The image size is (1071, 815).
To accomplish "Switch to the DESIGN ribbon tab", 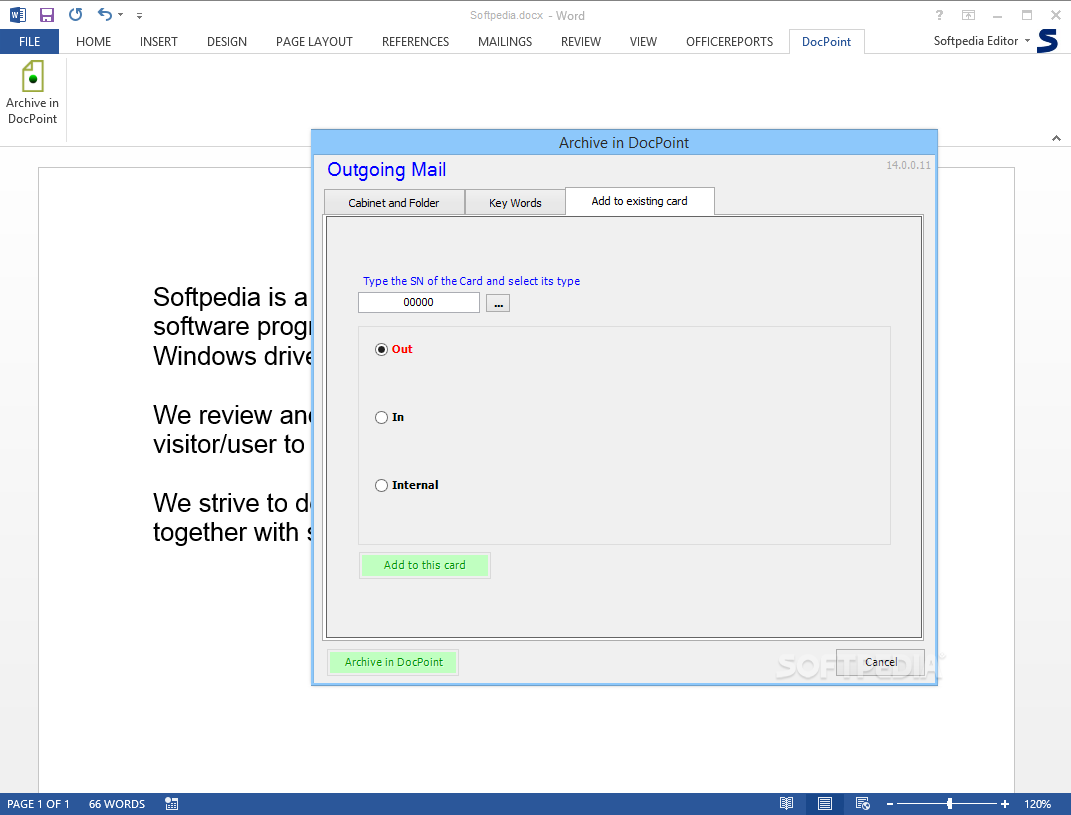I will [x=227, y=42].
